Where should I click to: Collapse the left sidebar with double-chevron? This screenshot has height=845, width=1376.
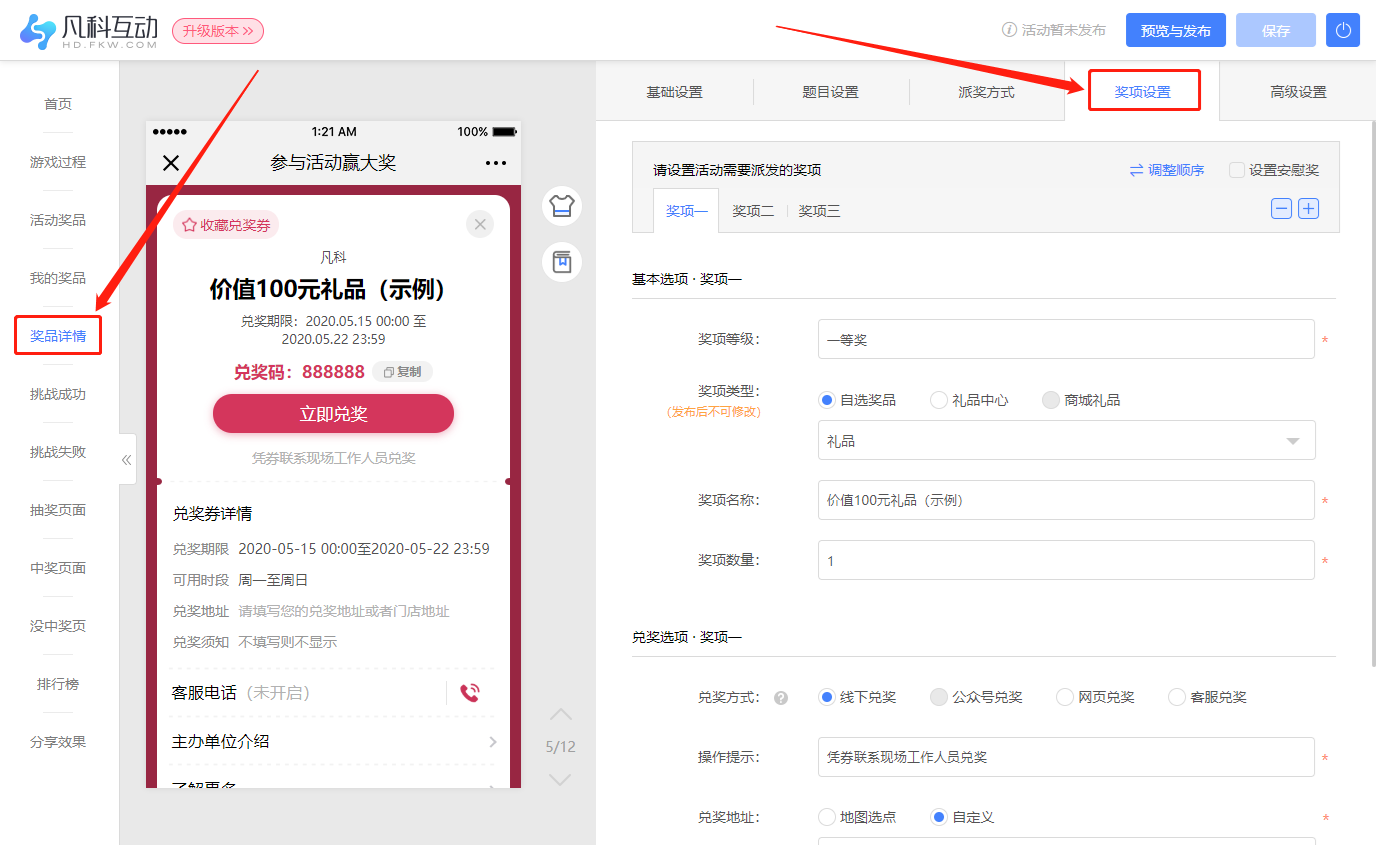coord(127,460)
